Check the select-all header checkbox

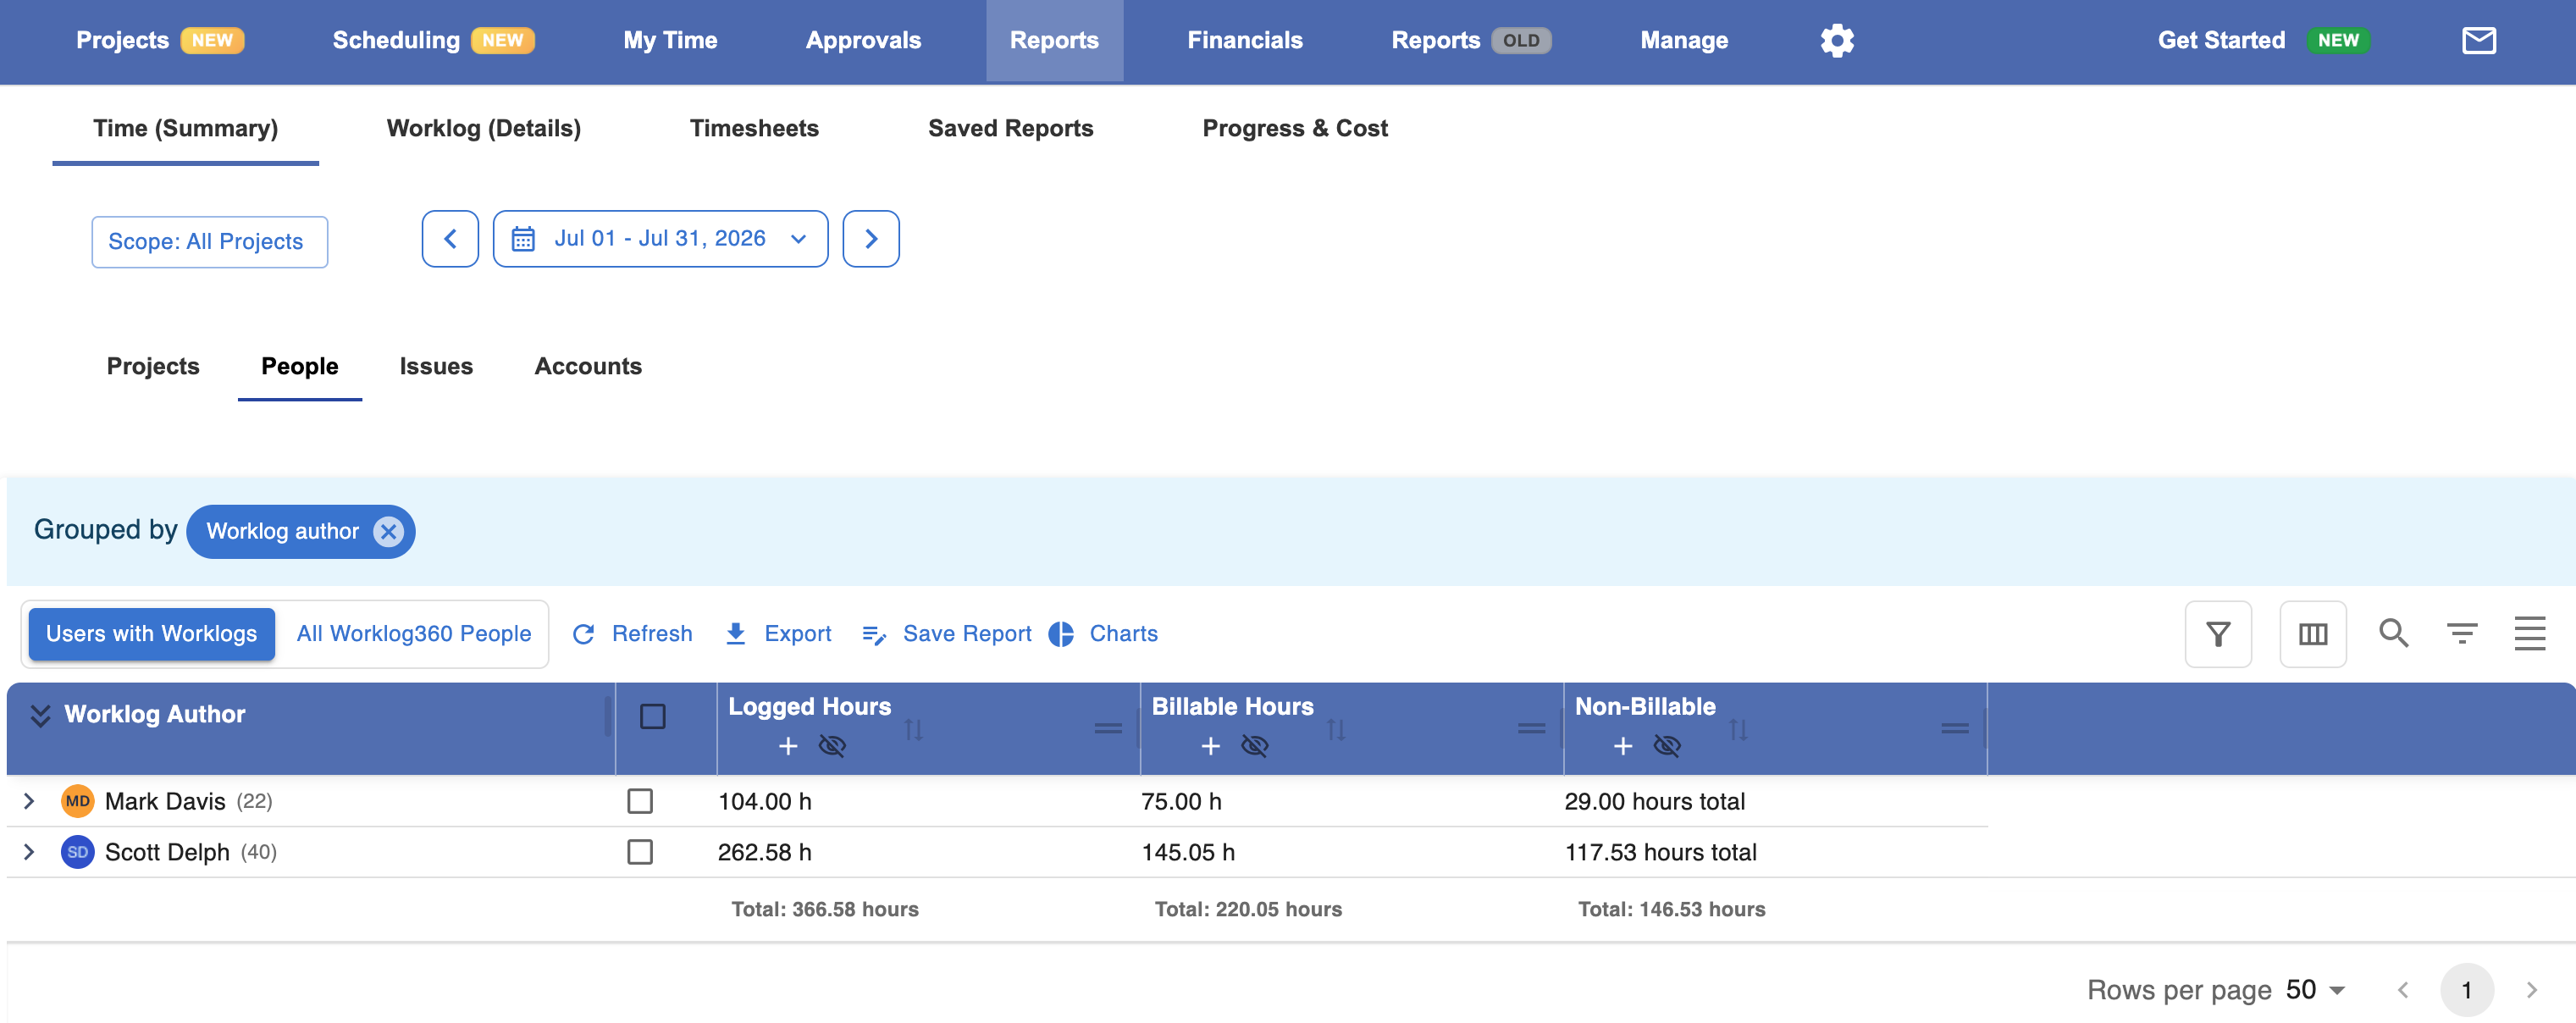652,716
